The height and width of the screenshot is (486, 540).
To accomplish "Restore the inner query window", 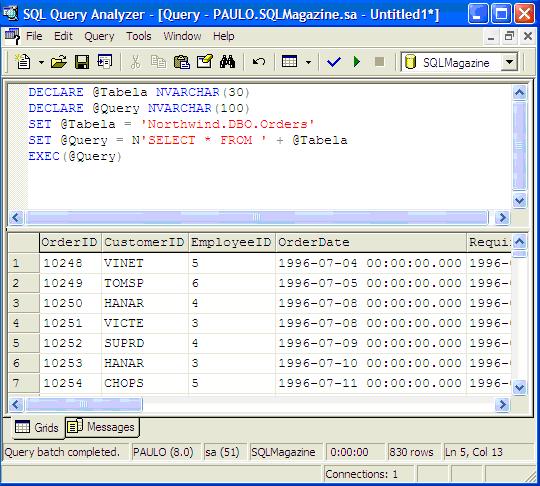I will pyautogui.click(x=509, y=36).
